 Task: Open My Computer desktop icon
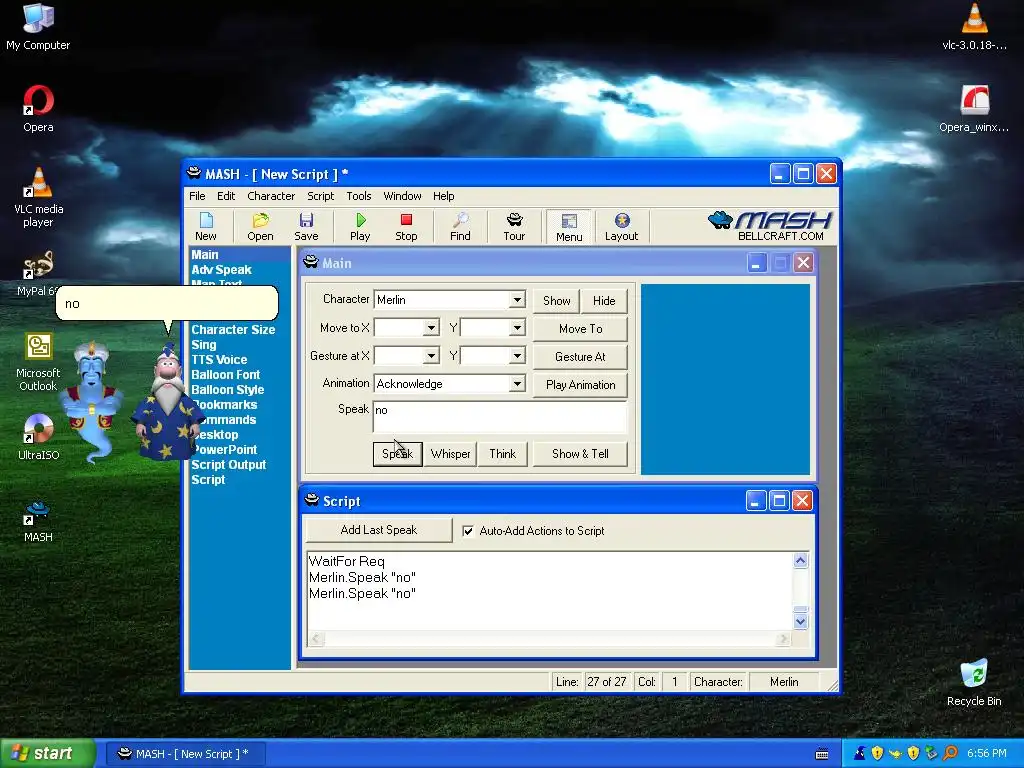coord(38,26)
